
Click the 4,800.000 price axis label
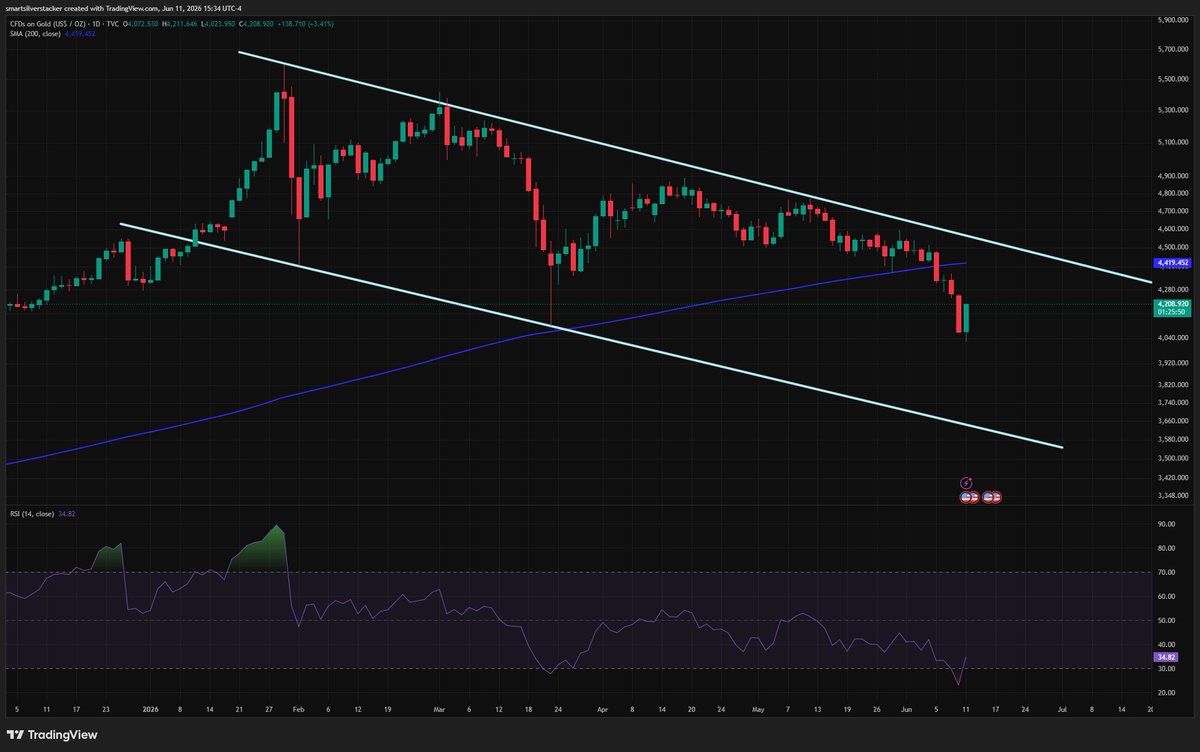point(1171,193)
